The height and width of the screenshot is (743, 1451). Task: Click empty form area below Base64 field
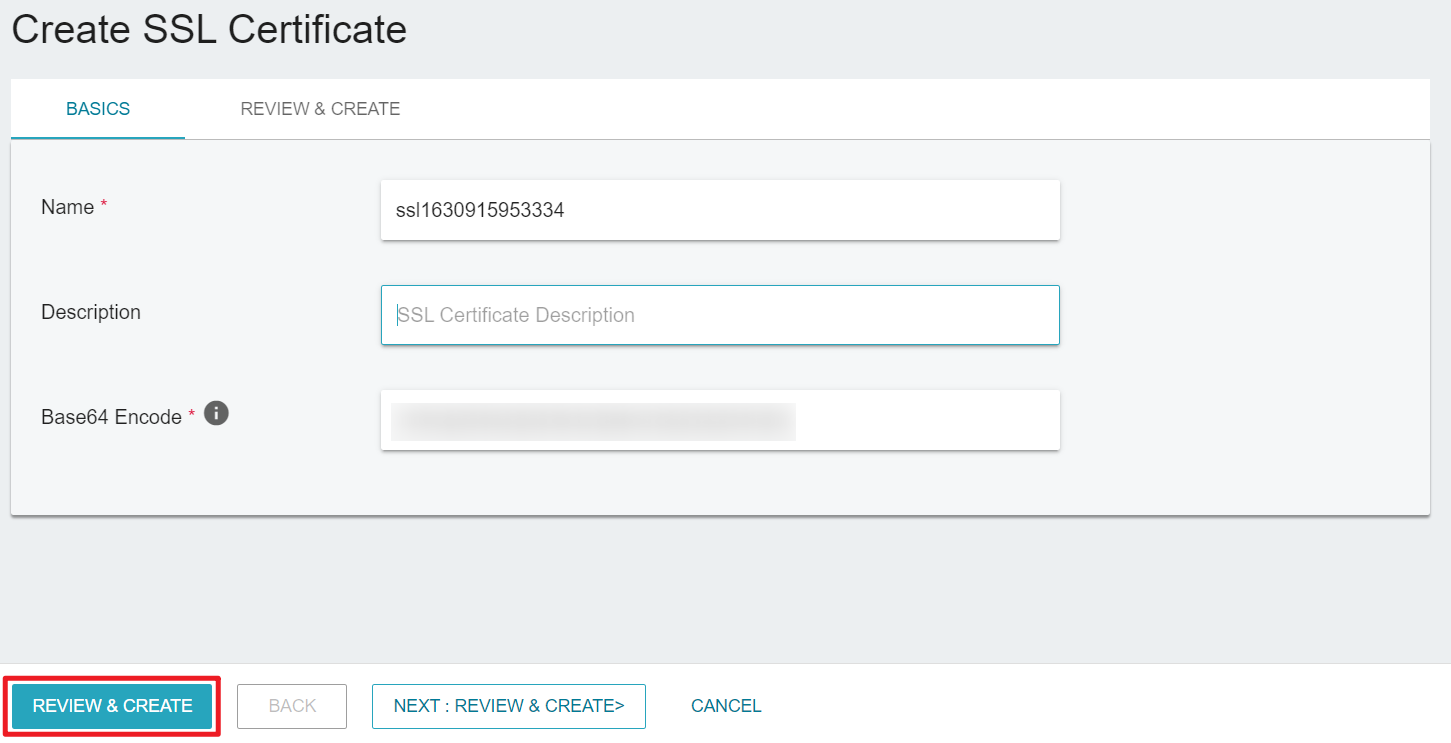tap(720, 483)
